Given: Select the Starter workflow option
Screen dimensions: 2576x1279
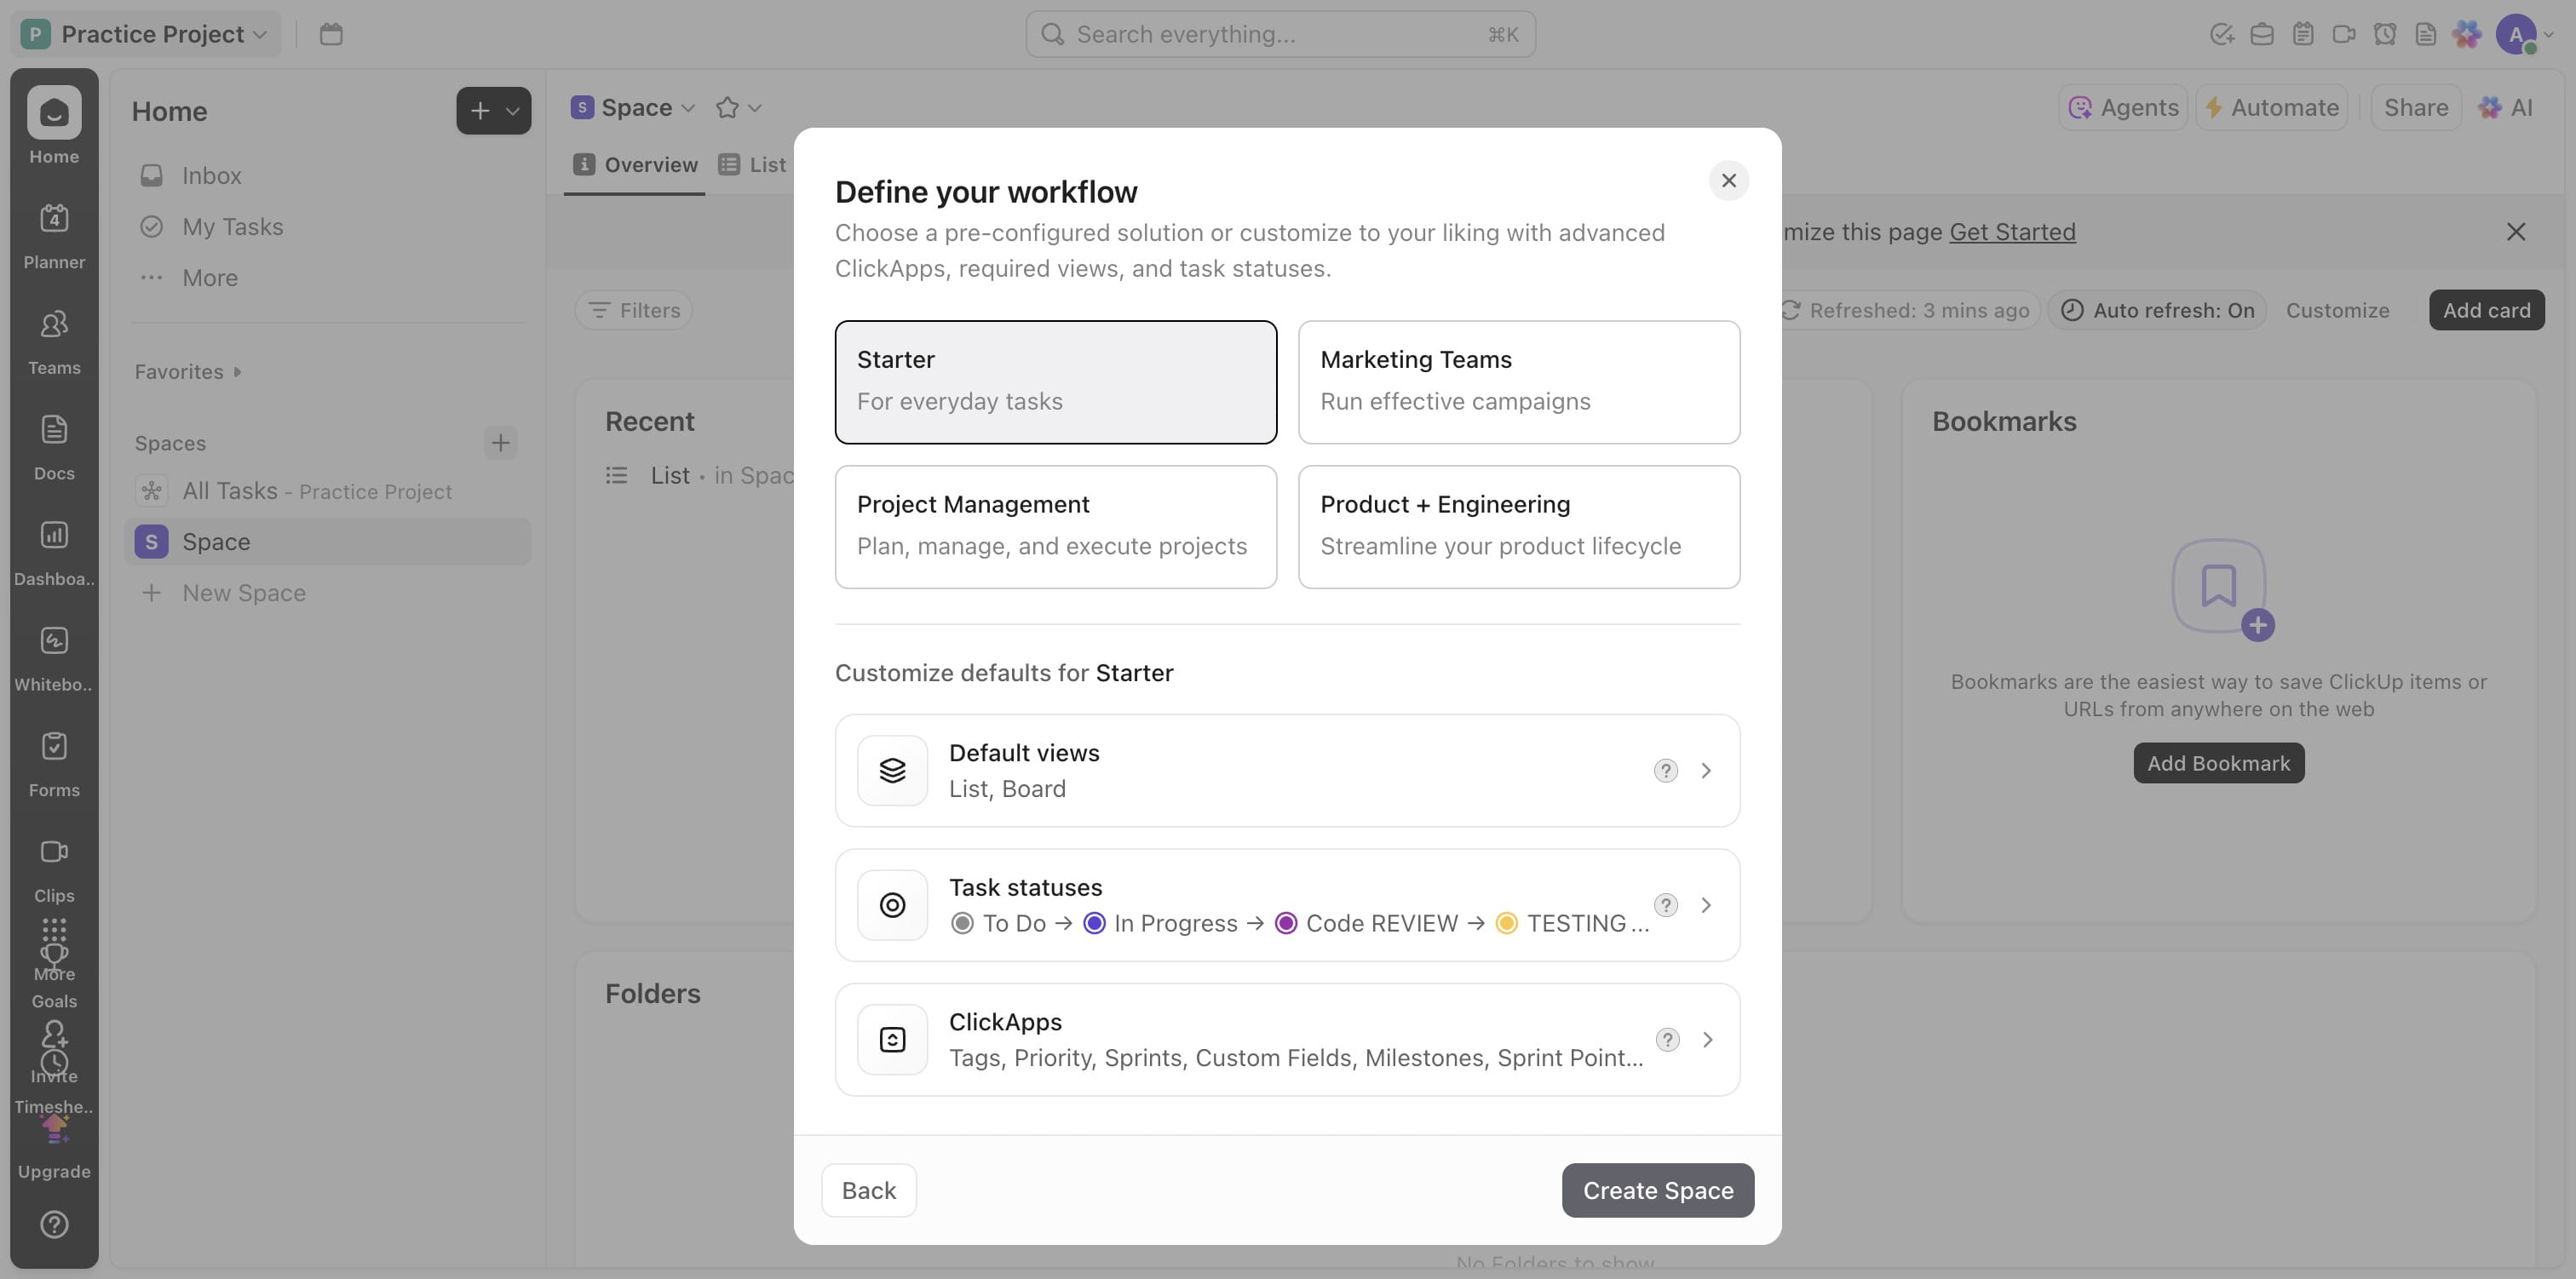Looking at the screenshot, I should (1055, 382).
